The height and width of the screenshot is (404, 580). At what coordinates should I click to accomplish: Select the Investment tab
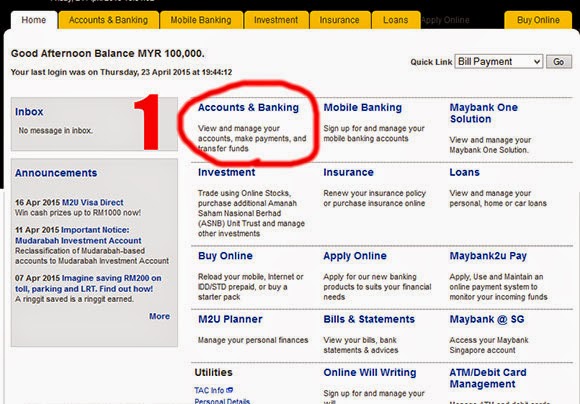click(276, 20)
